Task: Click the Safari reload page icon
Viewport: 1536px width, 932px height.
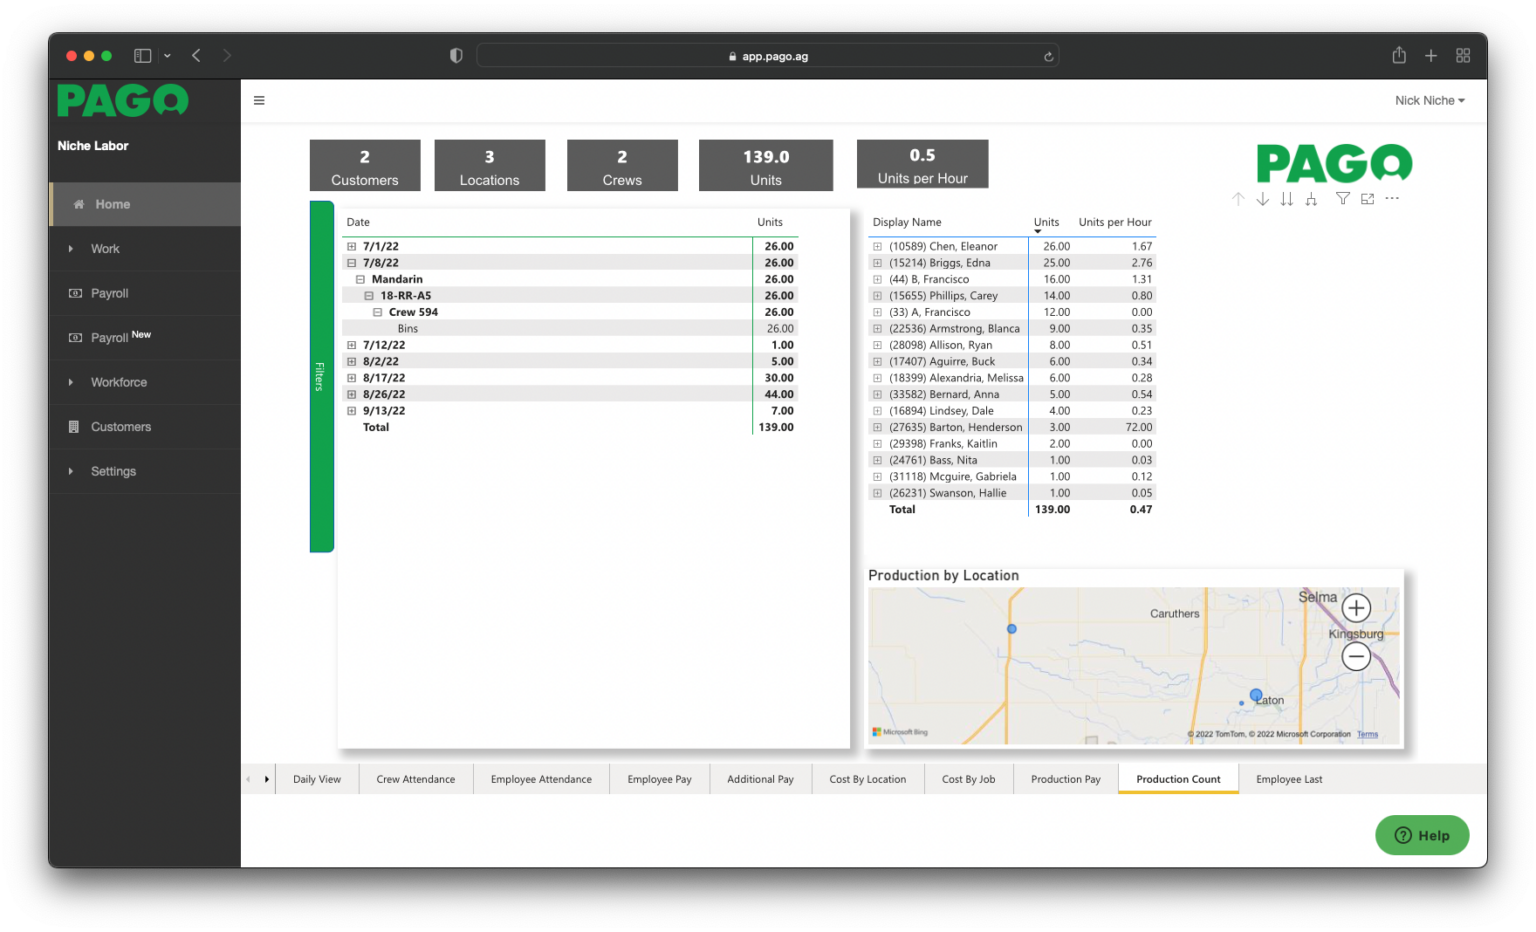Action: (x=1048, y=56)
